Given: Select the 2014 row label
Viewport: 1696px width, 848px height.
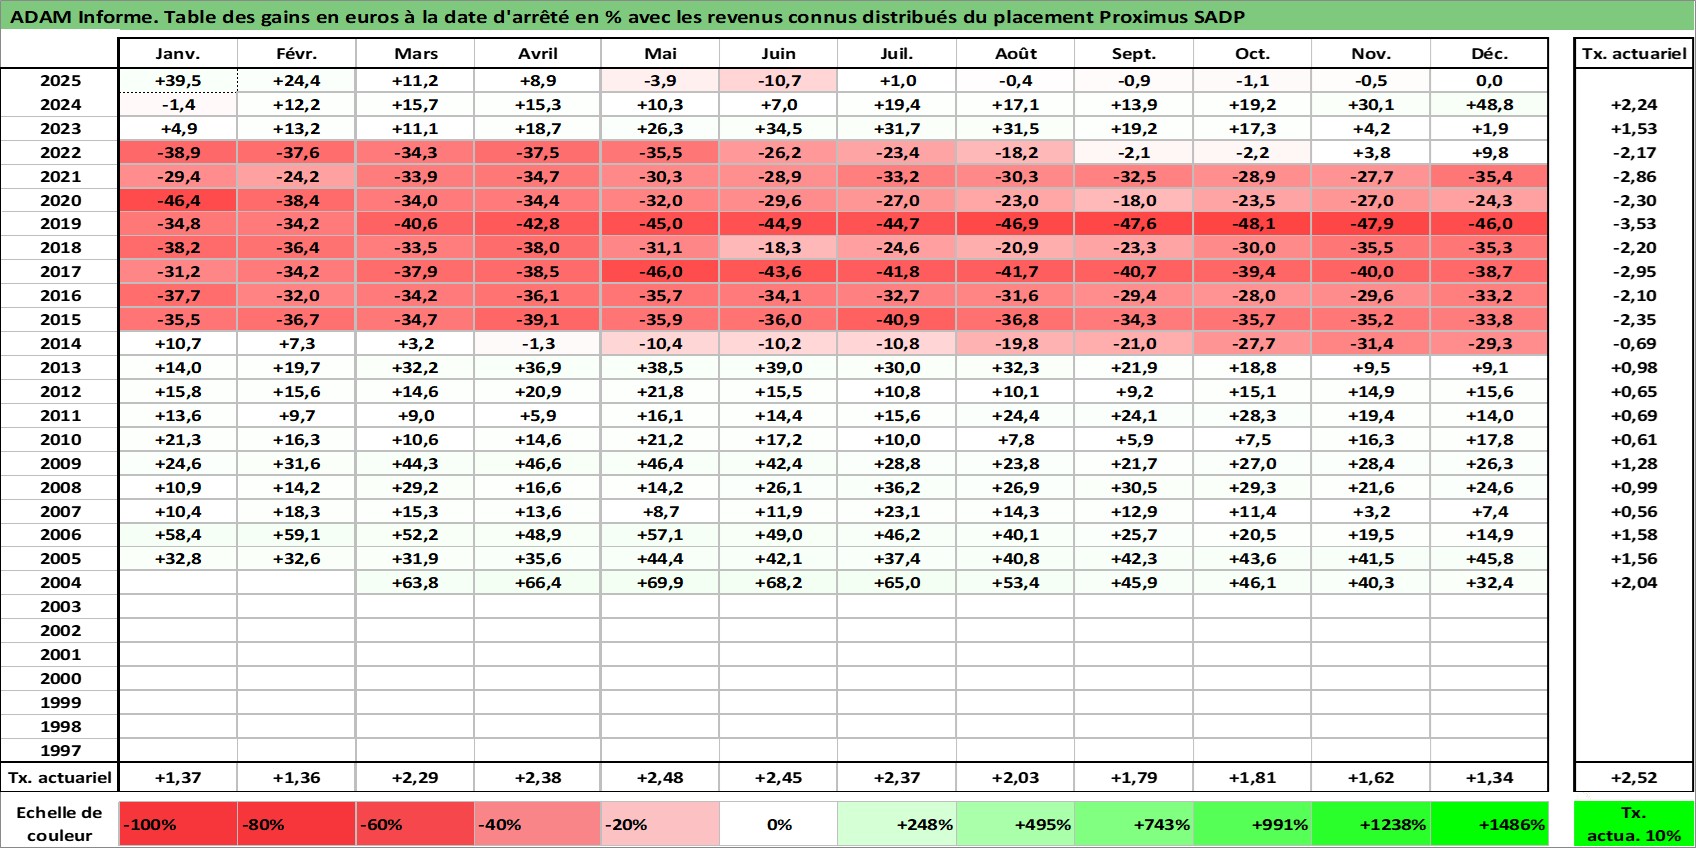Looking at the screenshot, I should (60, 344).
